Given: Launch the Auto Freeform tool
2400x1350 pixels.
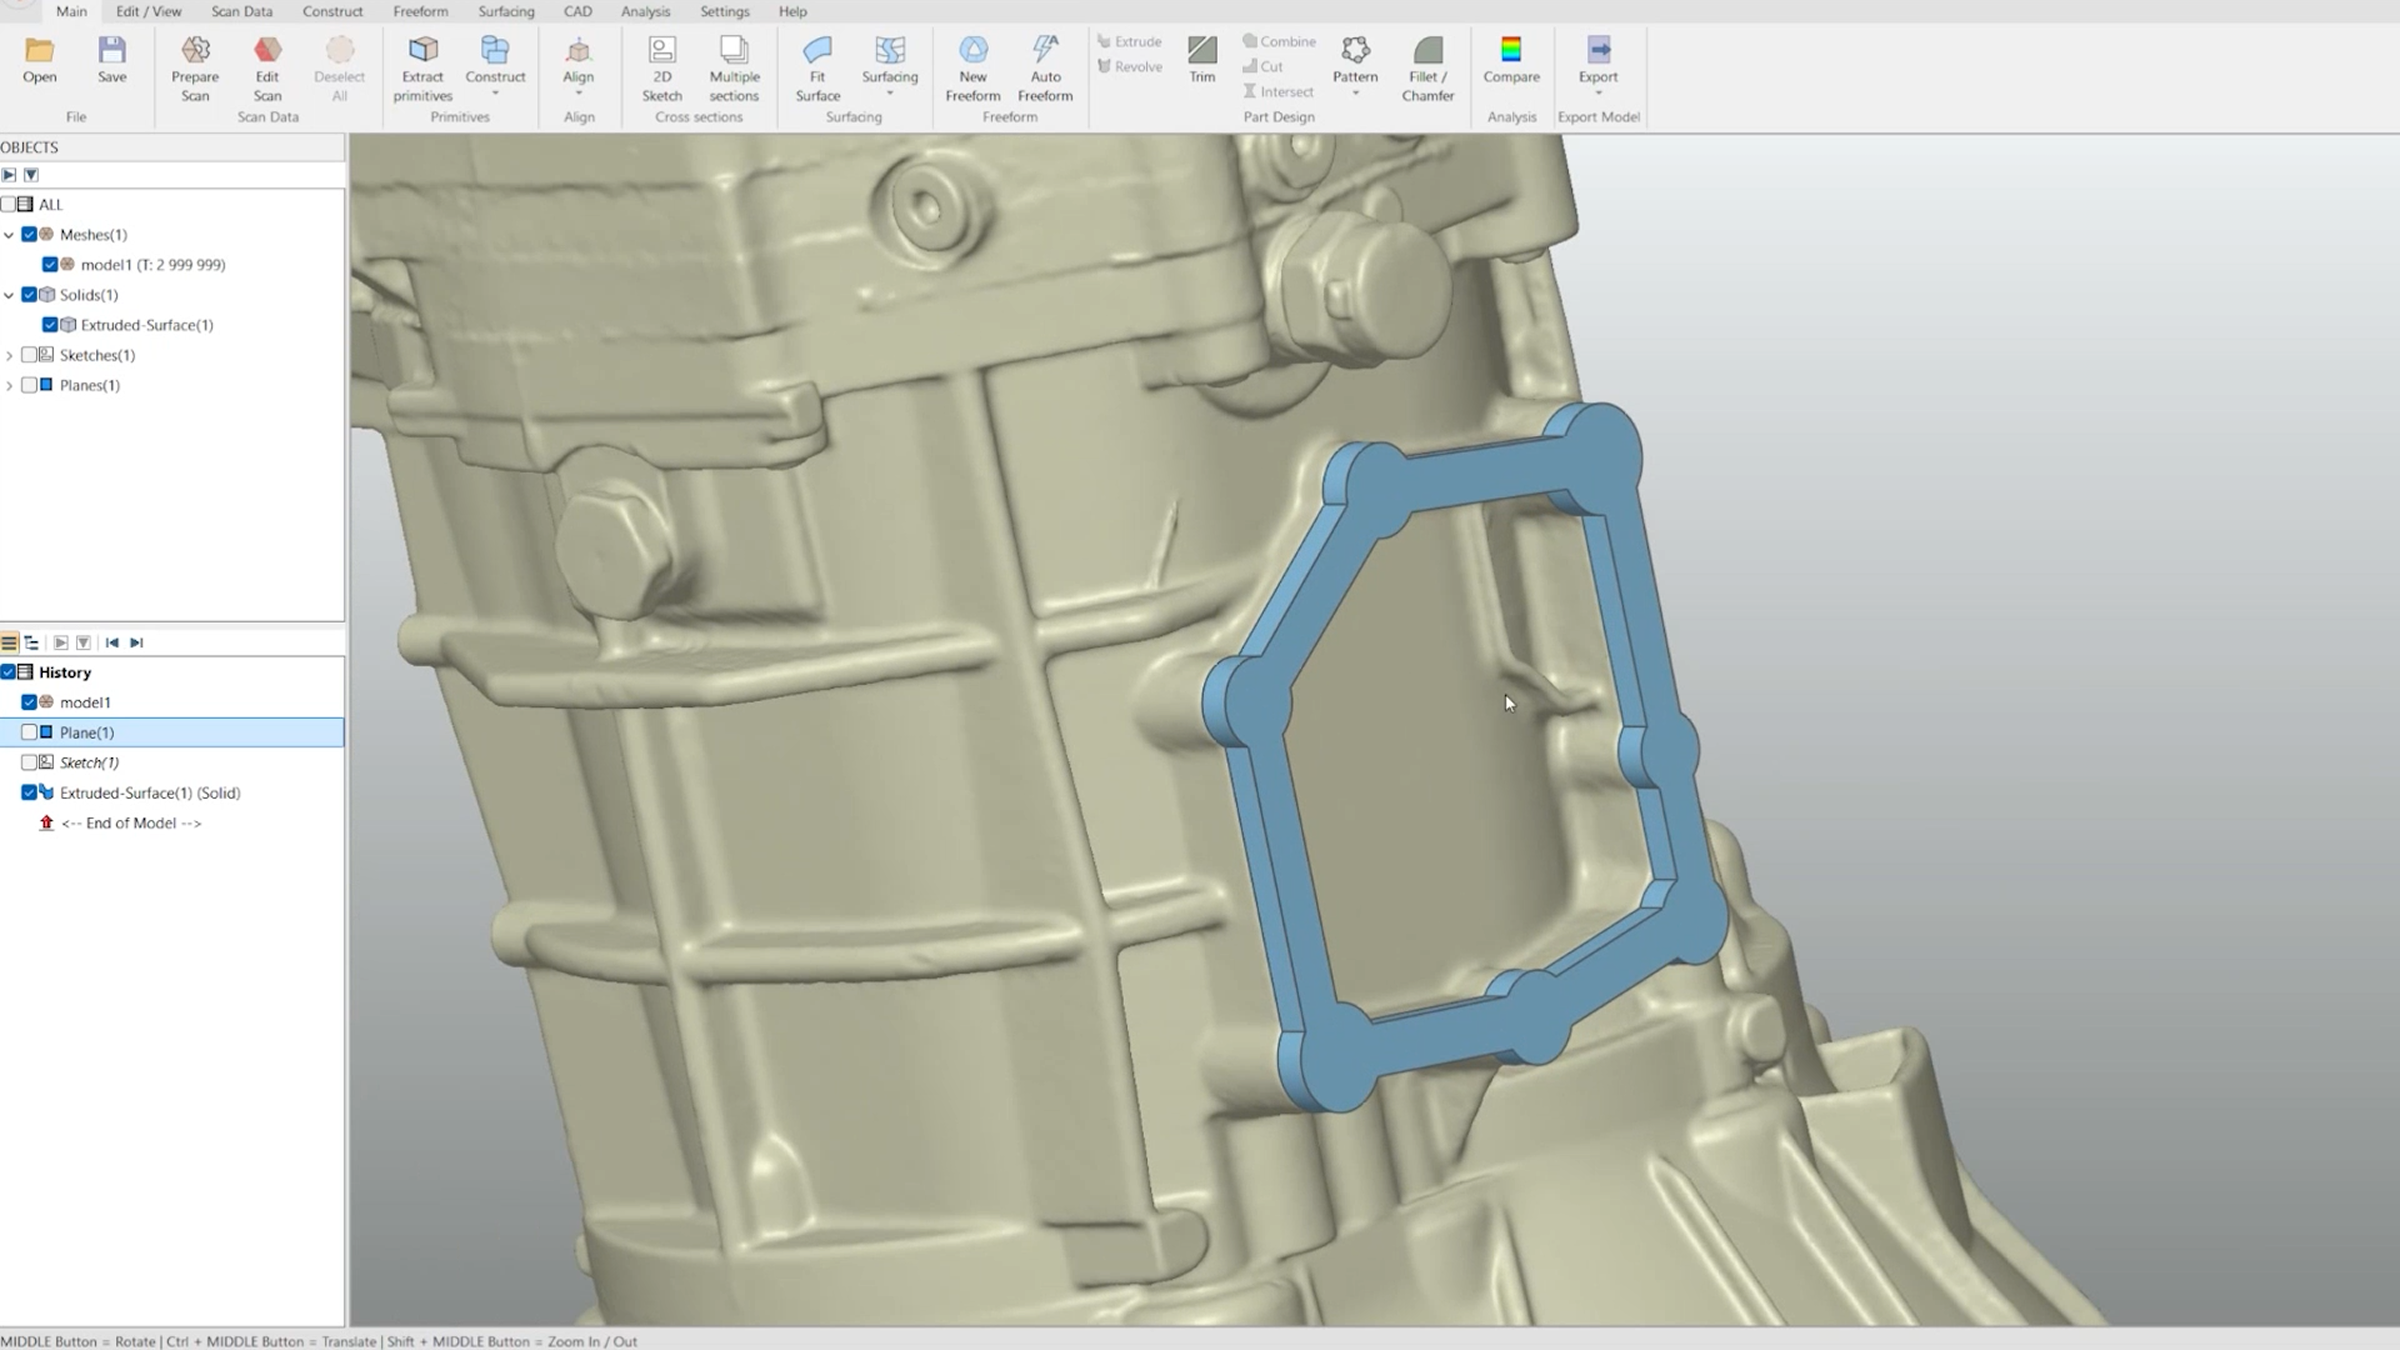Looking at the screenshot, I should (1045, 50).
